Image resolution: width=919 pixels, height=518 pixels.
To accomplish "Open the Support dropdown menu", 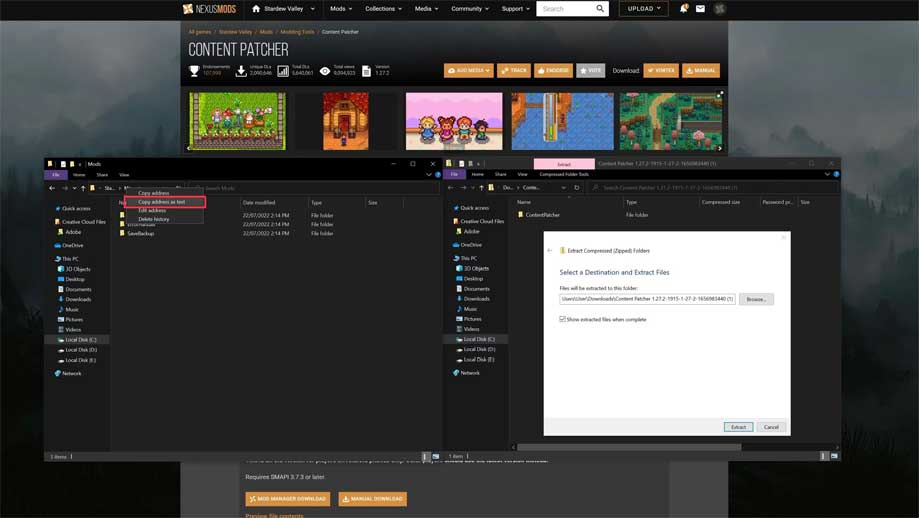I will coord(516,9).
